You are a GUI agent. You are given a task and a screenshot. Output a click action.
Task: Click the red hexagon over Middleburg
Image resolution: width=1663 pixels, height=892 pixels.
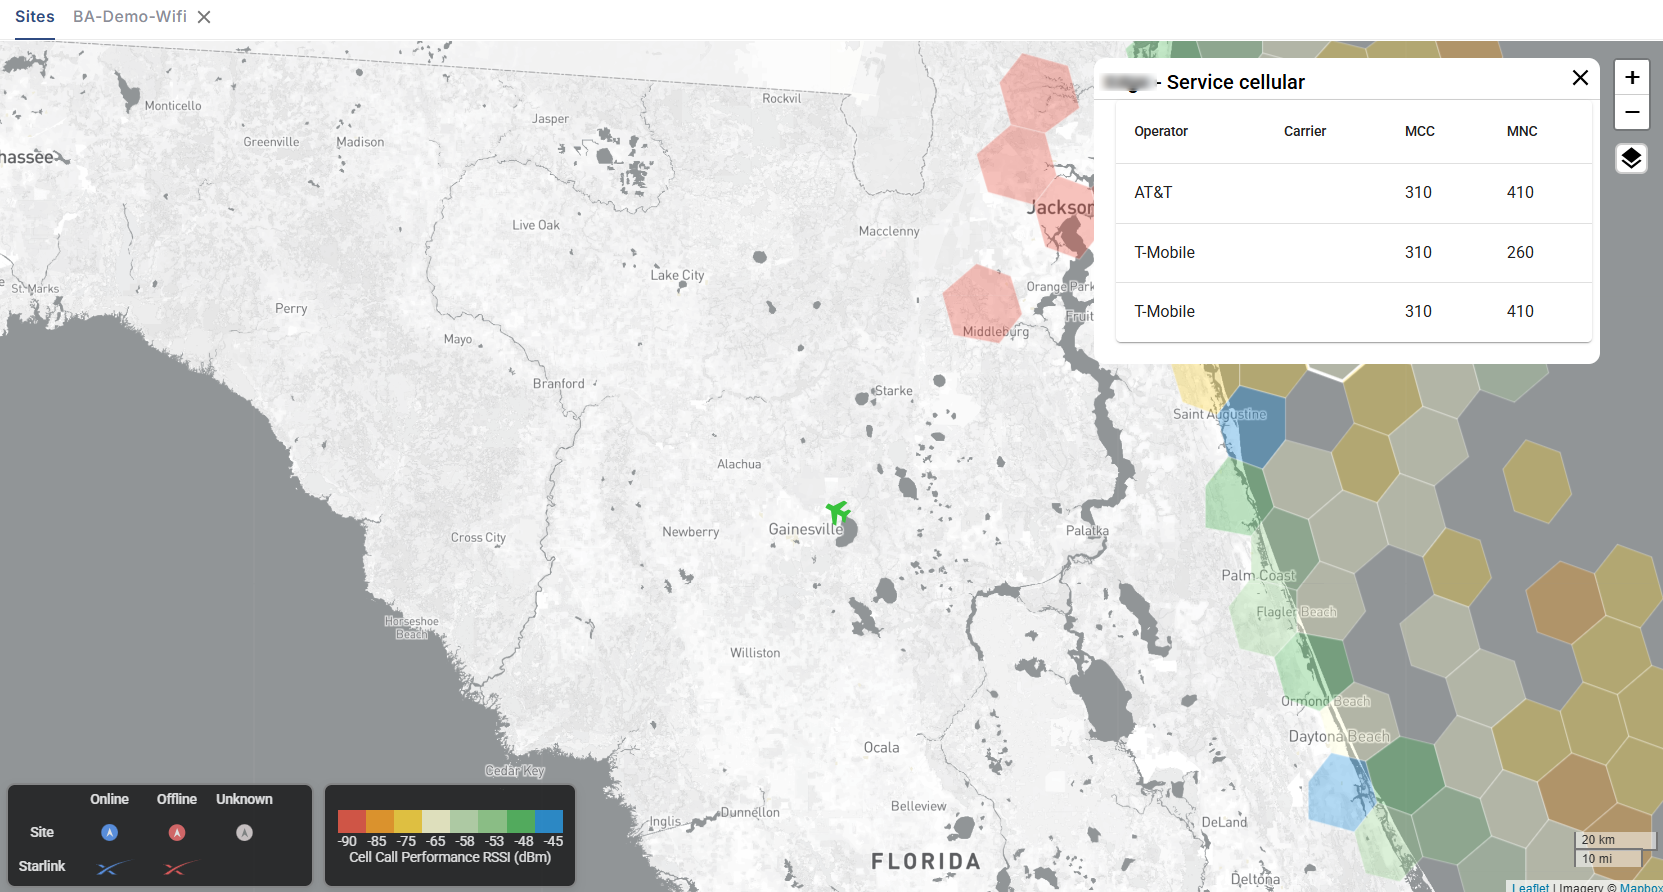pos(982,303)
